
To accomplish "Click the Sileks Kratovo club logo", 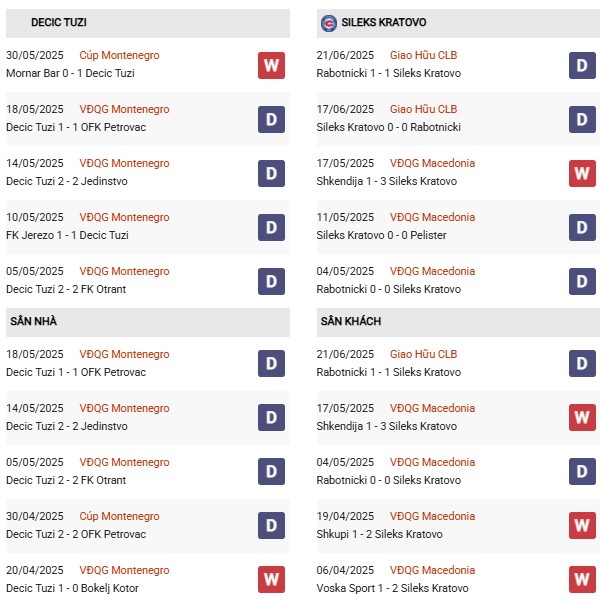I will click(329, 22).
